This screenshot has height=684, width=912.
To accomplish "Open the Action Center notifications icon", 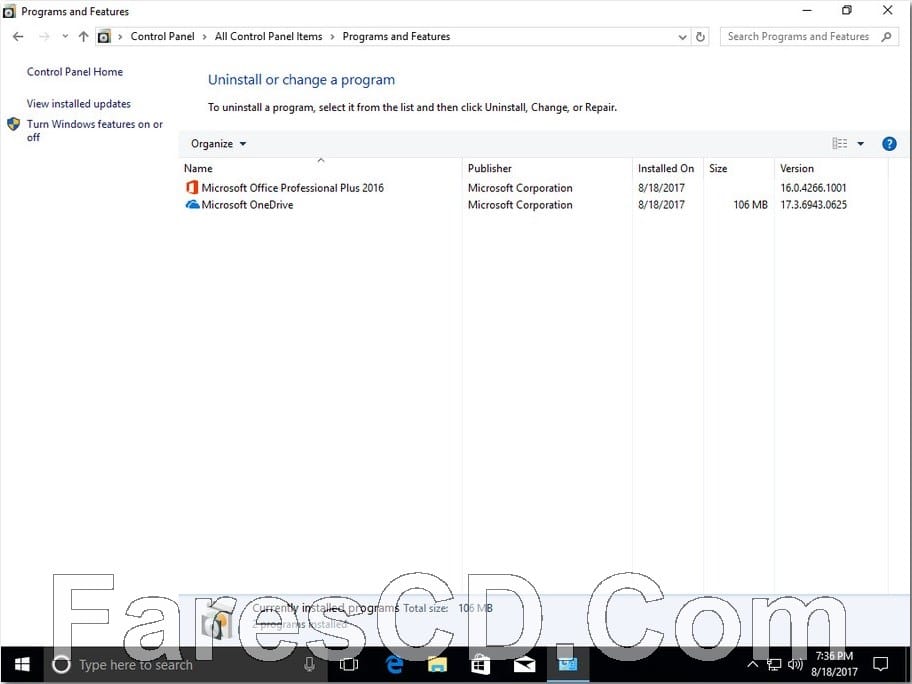I will click(881, 664).
